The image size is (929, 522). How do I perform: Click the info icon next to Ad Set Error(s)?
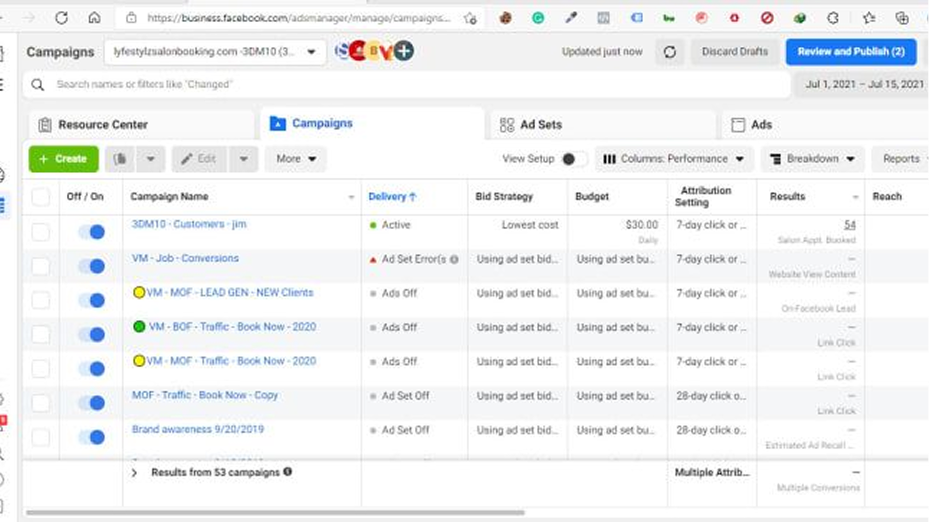point(454,259)
